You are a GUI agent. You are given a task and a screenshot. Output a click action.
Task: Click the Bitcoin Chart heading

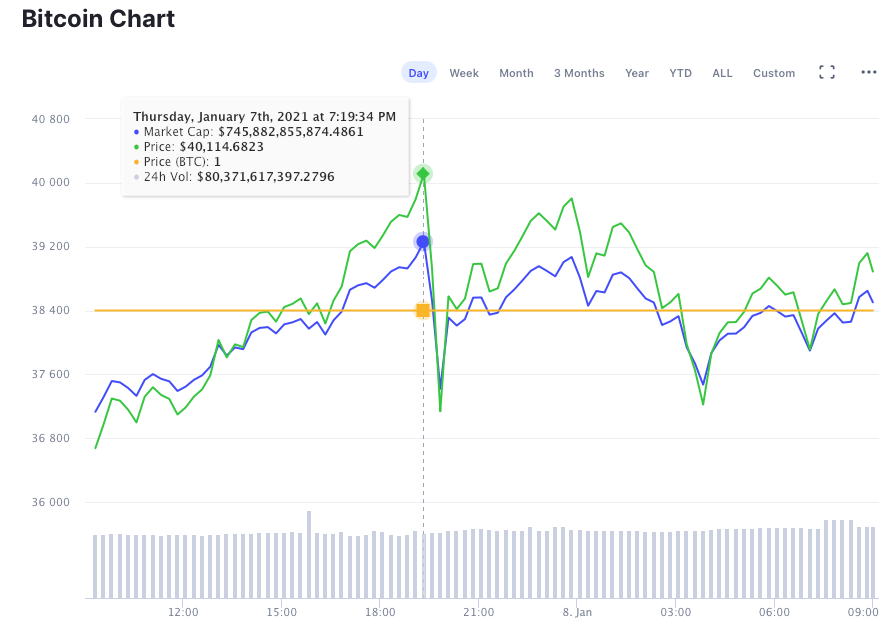tap(98, 19)
